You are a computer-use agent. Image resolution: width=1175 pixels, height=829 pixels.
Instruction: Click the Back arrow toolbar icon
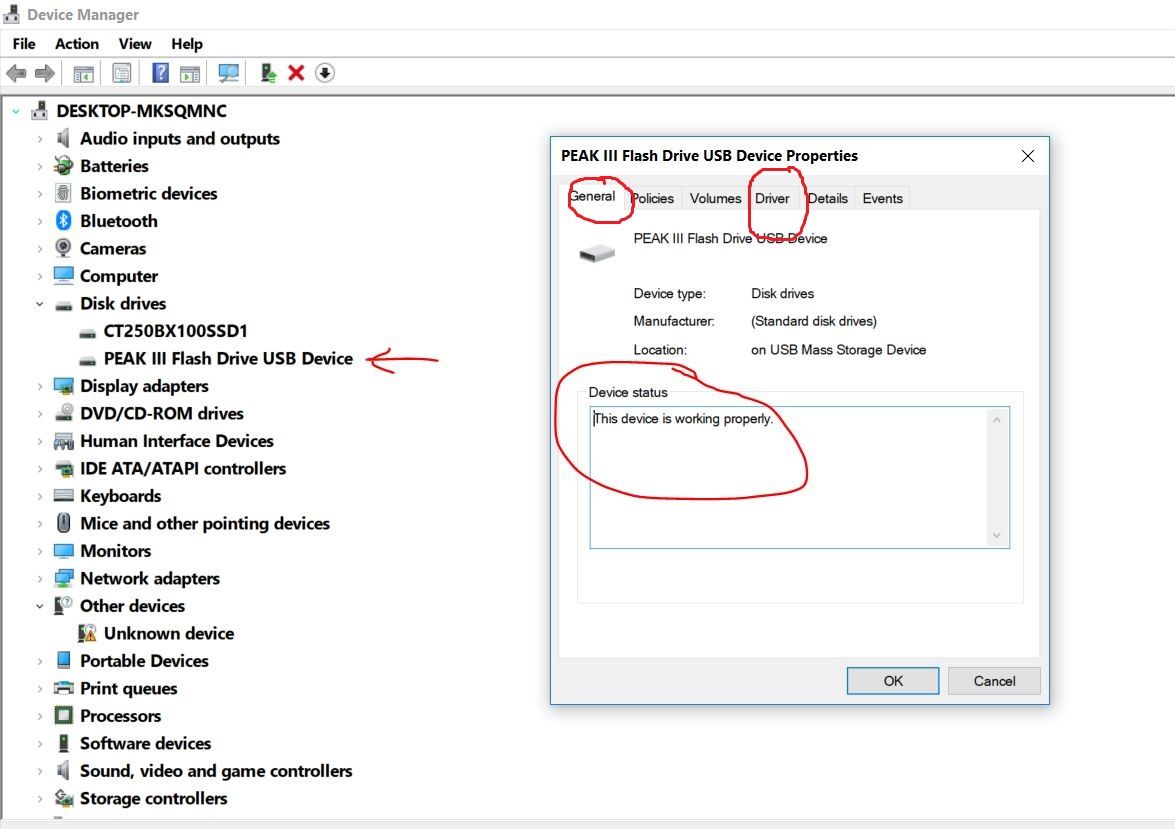(x=16, y=73)
